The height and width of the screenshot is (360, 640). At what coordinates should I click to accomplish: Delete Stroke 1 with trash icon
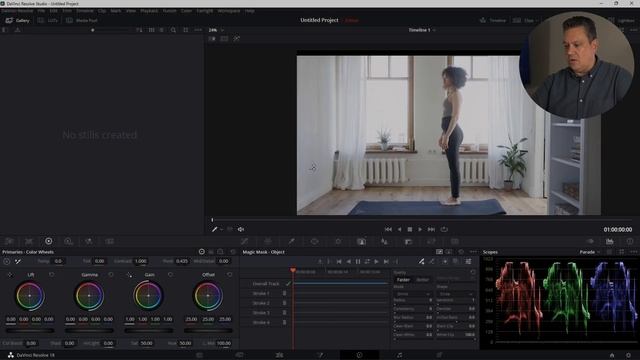tap(284, 293)
